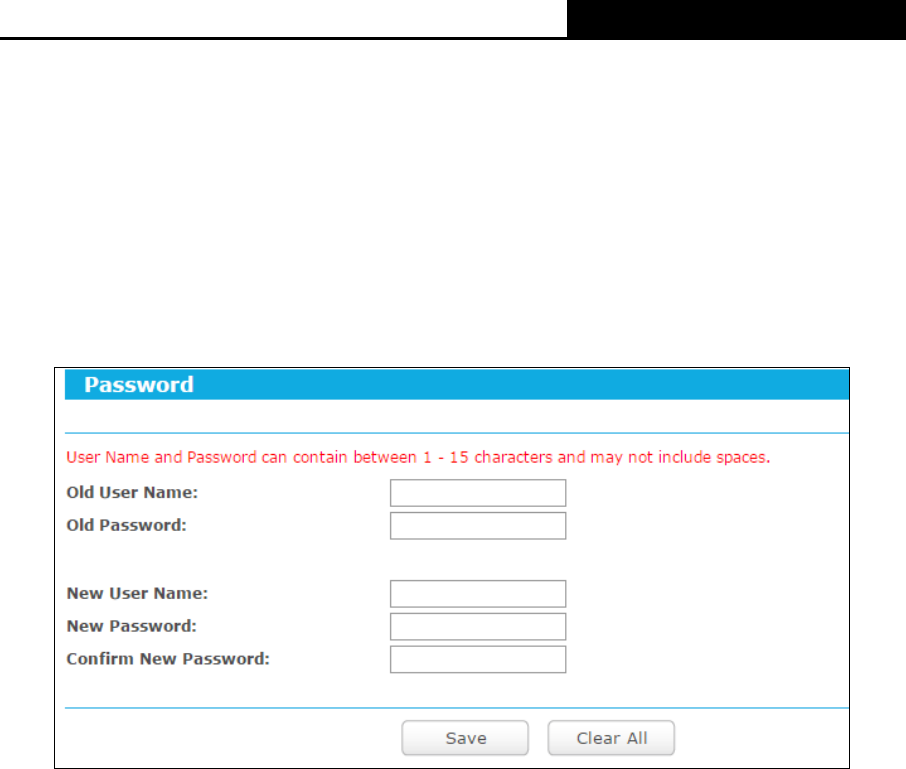Click the blank white strip beside black bar
Image resolution: width=906 pixels, height=769 pixels.
[283, 18]
